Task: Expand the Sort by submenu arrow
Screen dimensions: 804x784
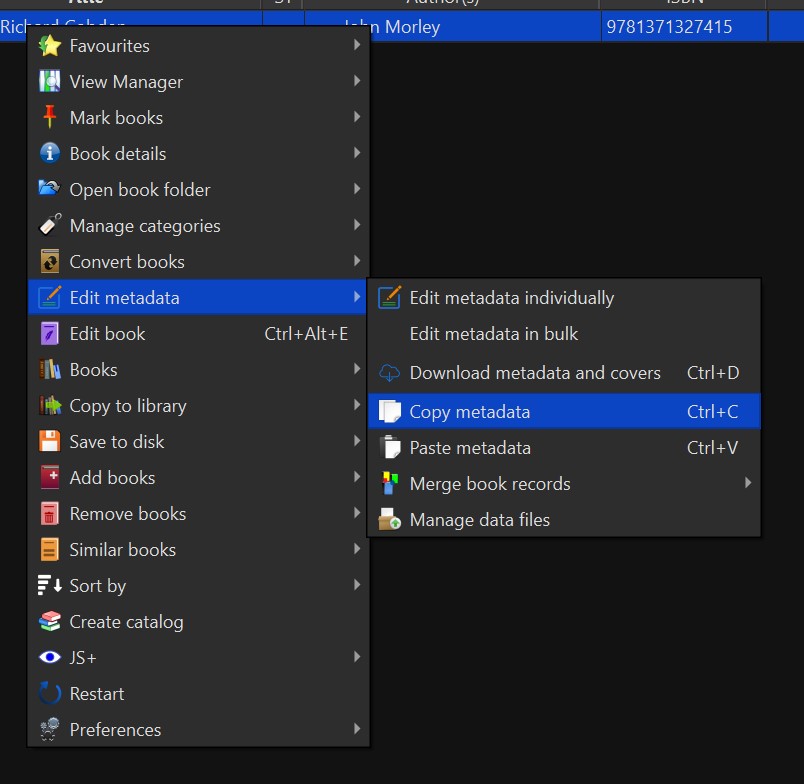Action: [357, 586]
